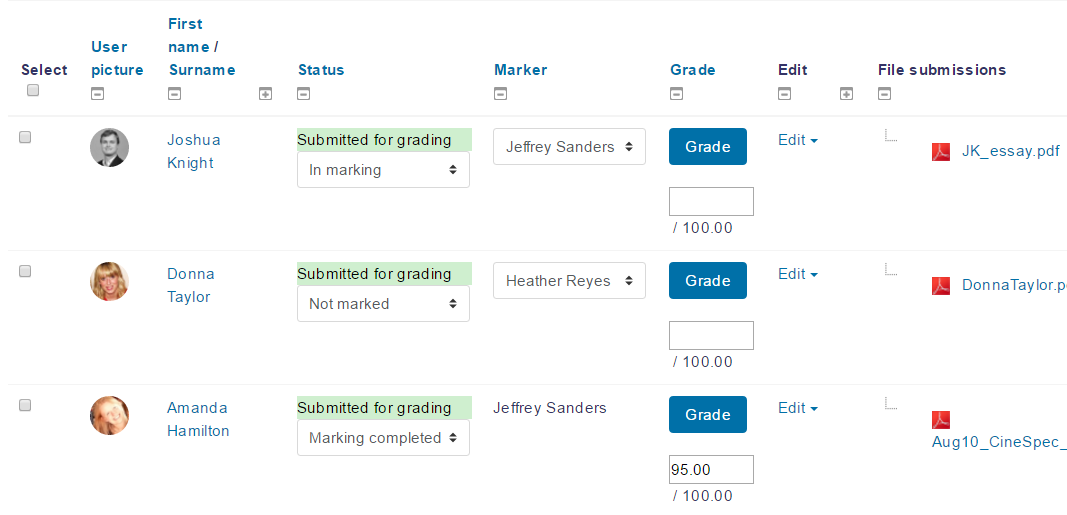Collapse the User picture column
This screenshot has height=515, width=1067.
point(97,95)
